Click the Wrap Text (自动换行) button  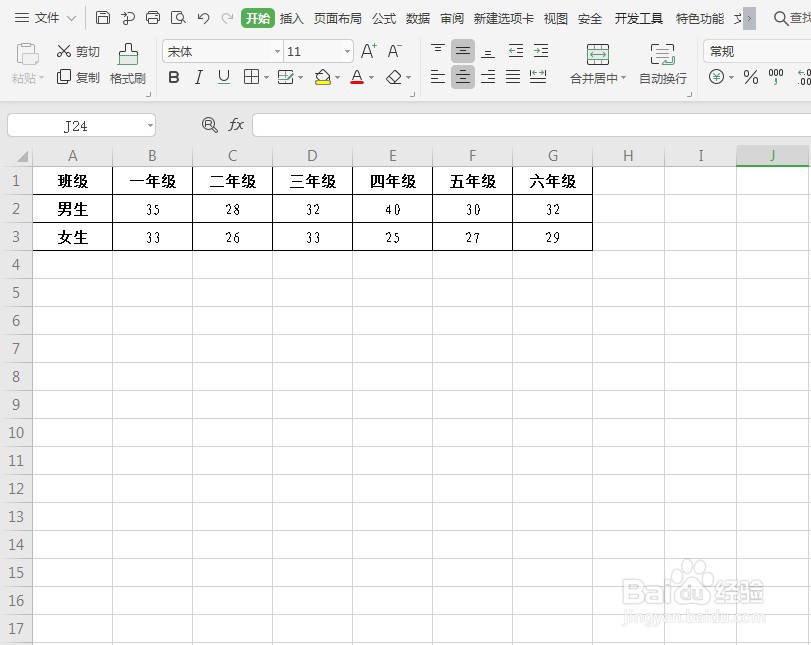click(x=663, y=64)
